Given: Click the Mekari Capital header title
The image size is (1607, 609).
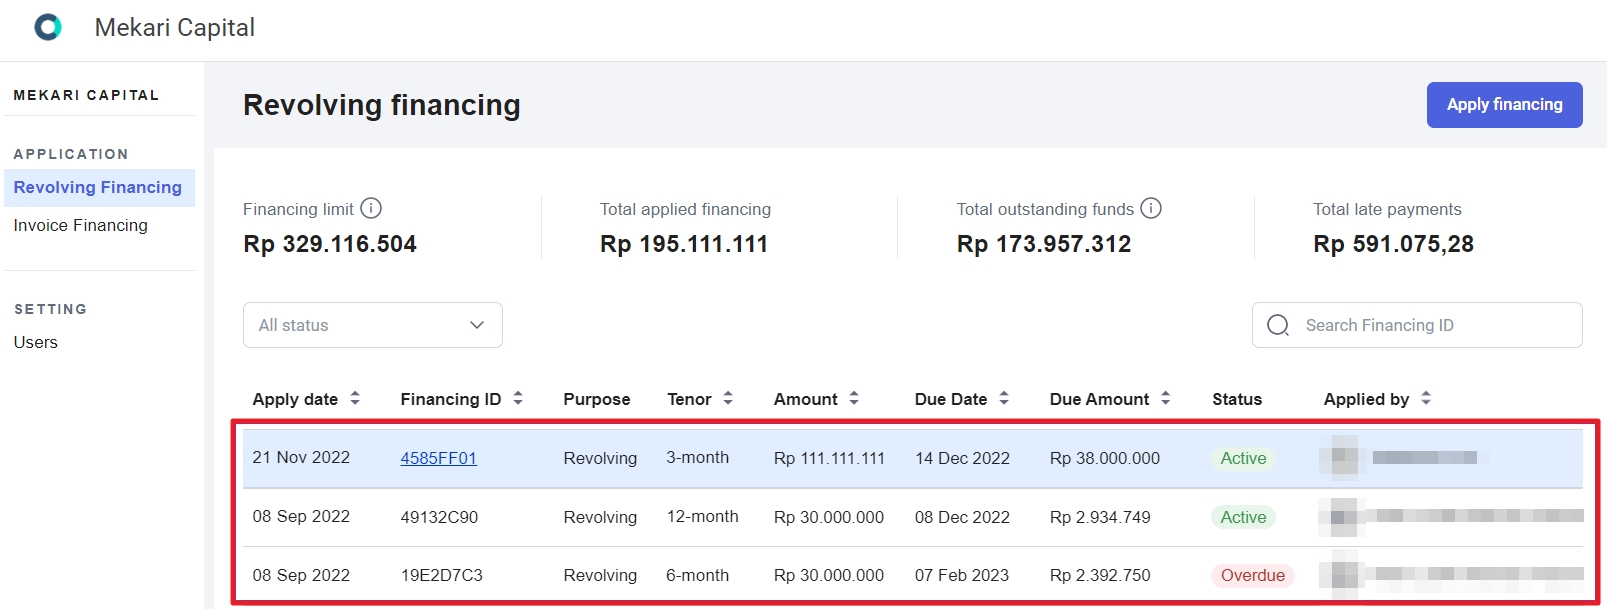Looking at the screenshot, I should pyautogui.click(x=175, y=27).
